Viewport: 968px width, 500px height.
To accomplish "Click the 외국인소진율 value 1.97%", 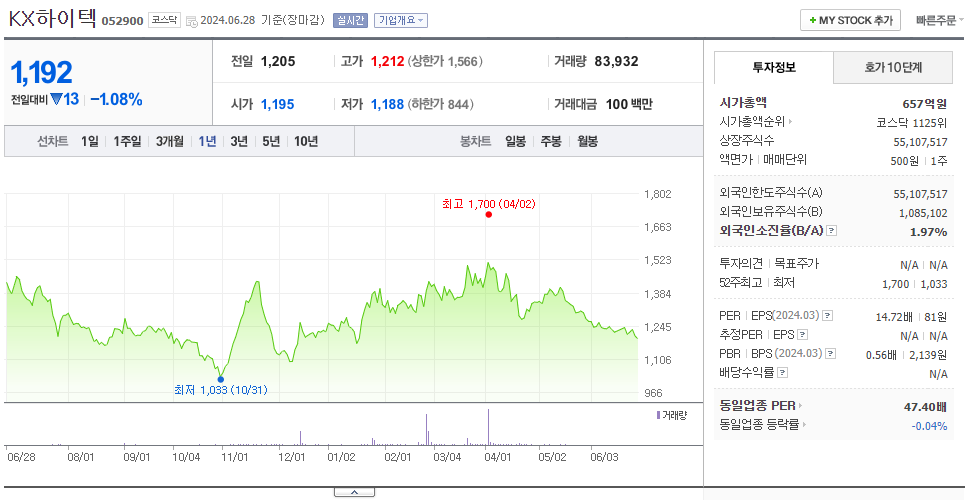I will pos(928,231).
